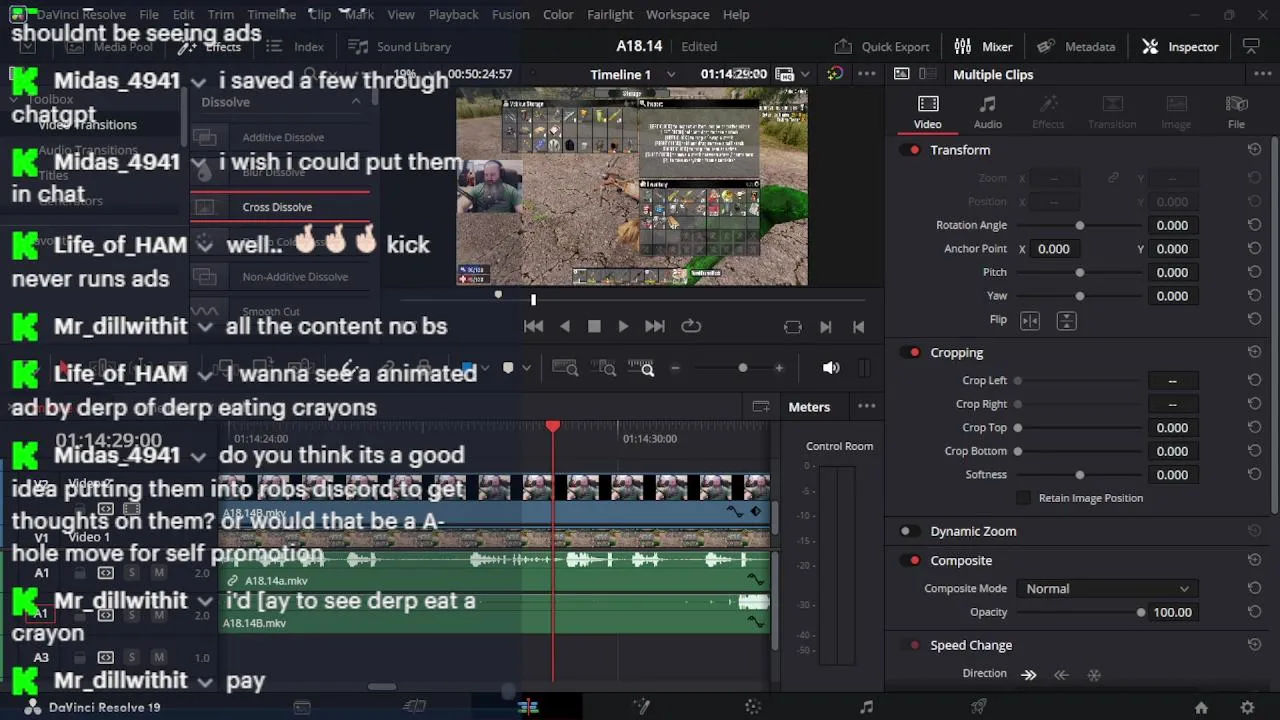Open the Sound Library panel
The width and height of the screenshot is (1280, 720).
pos(400,46)
